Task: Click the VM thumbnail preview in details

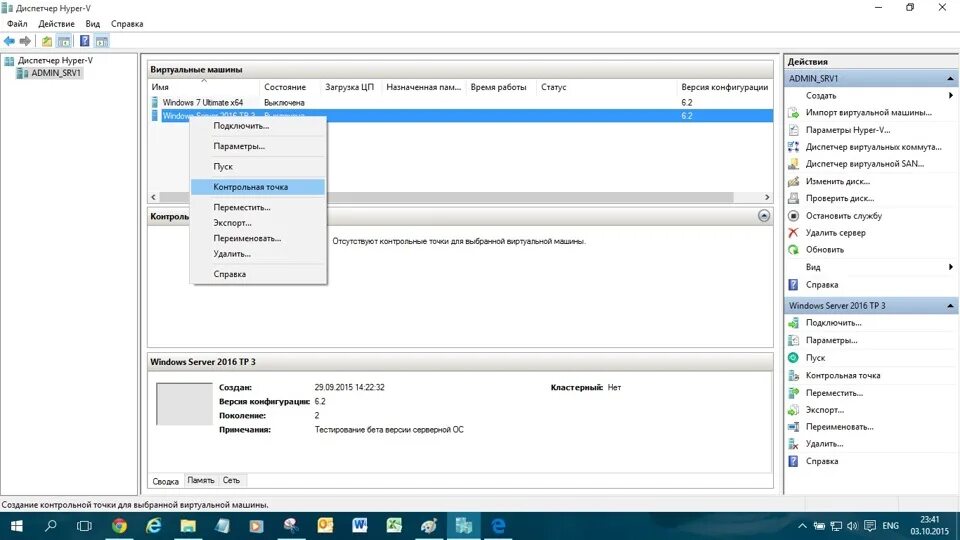Action: click(184, 403)
